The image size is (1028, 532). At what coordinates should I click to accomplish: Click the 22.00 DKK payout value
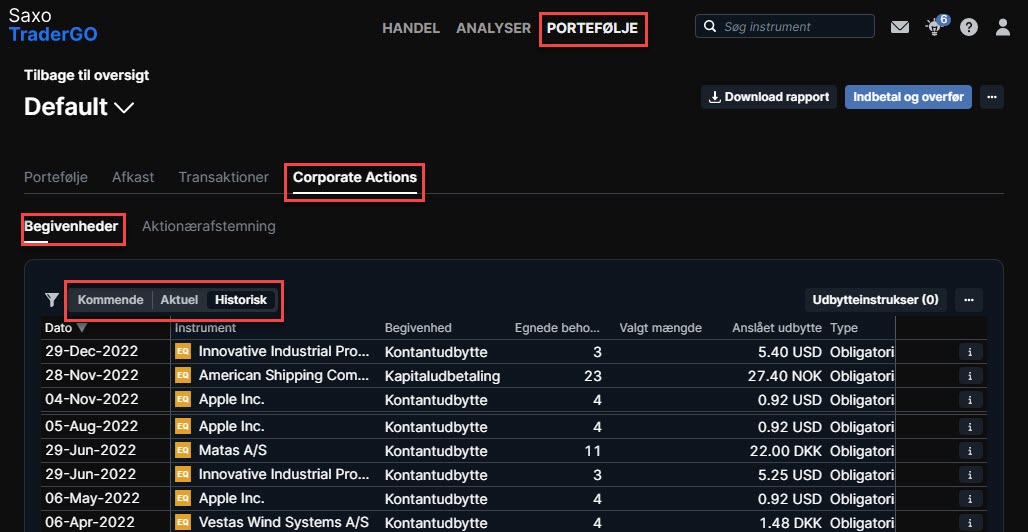(785, 451)
